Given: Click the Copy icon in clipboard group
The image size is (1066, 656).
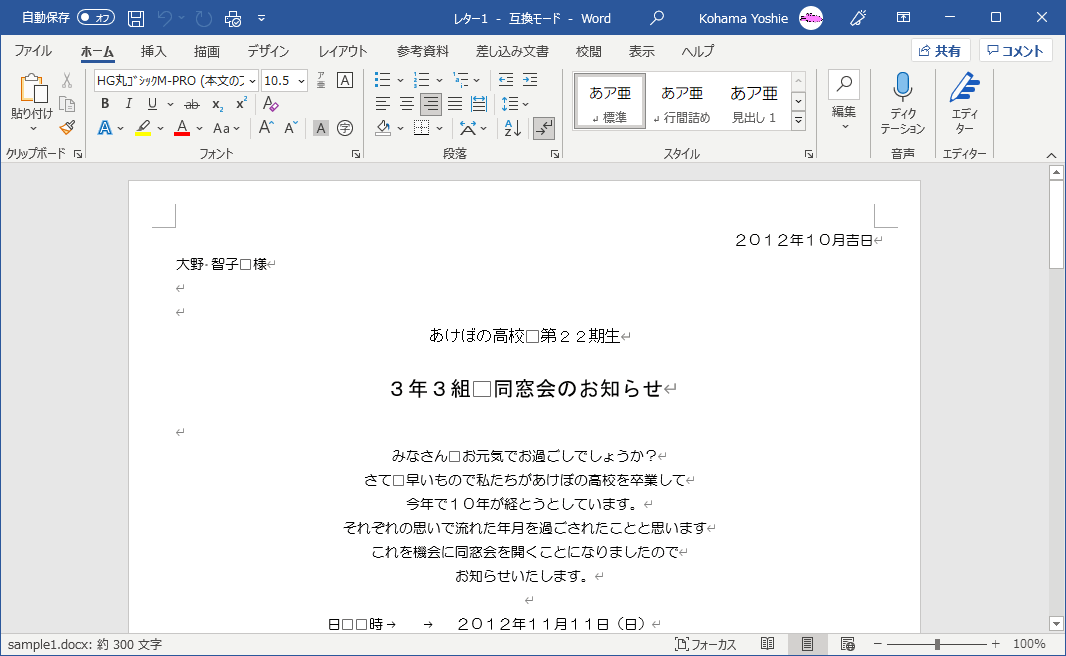Looking at the screenshot, I should pyautogui.click(x=67, y=104).
